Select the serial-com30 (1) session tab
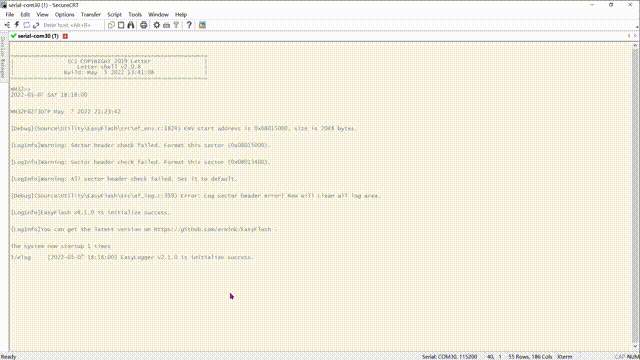This screenshot has height=360, width=640. click(38, 36)
